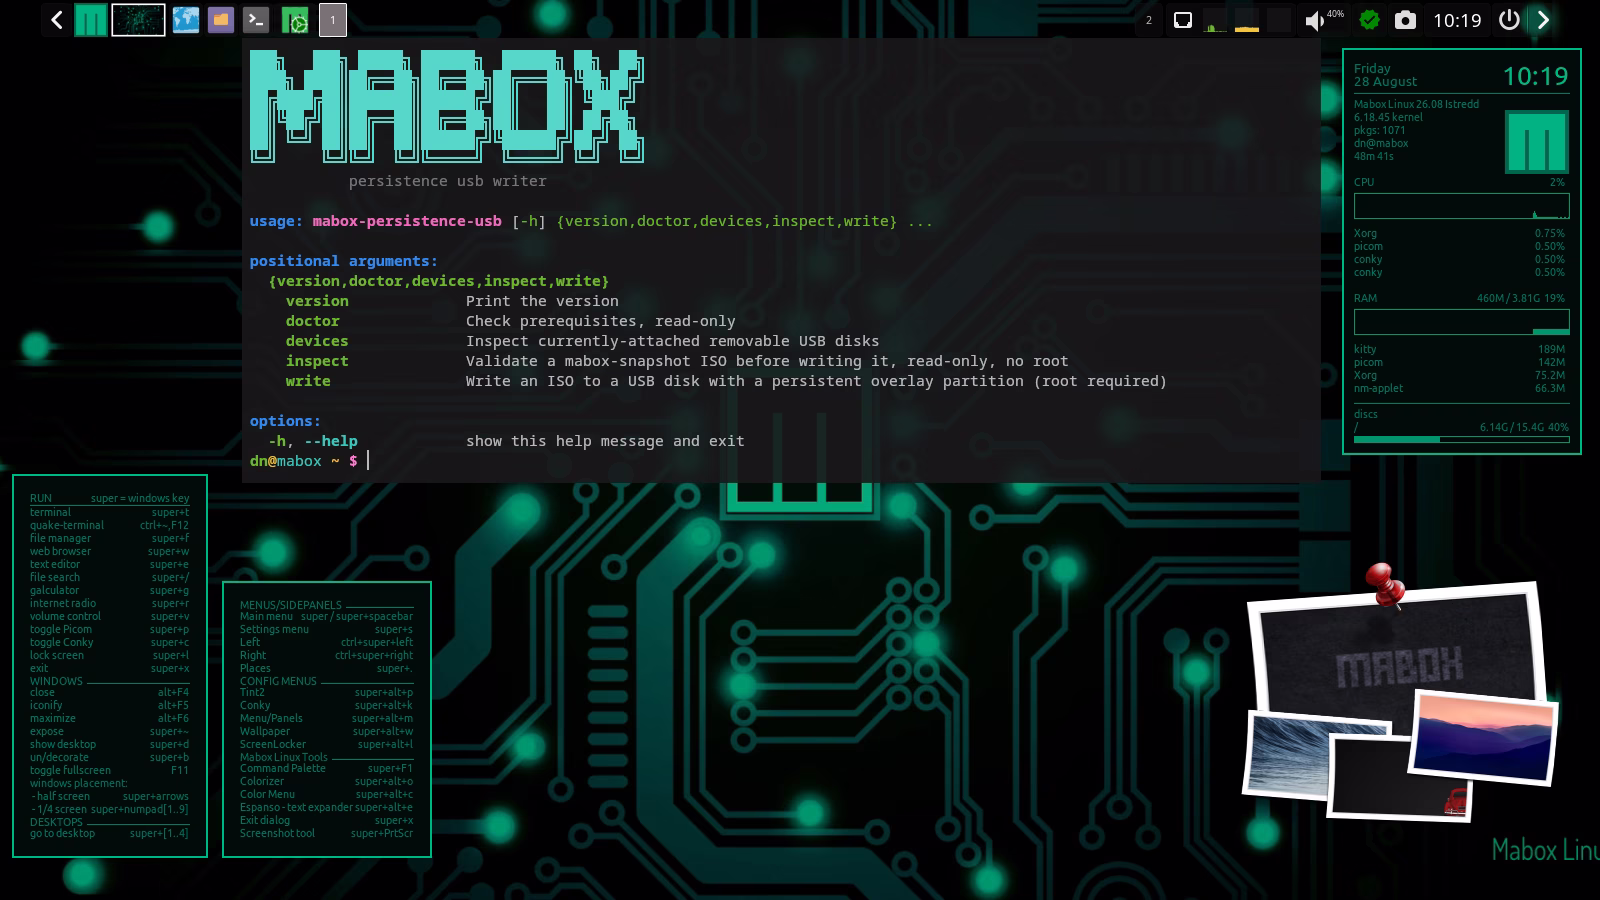Click "show this help message and exit" text
The height and width of the screenshot is (900, 1600).
pos(605,441)
